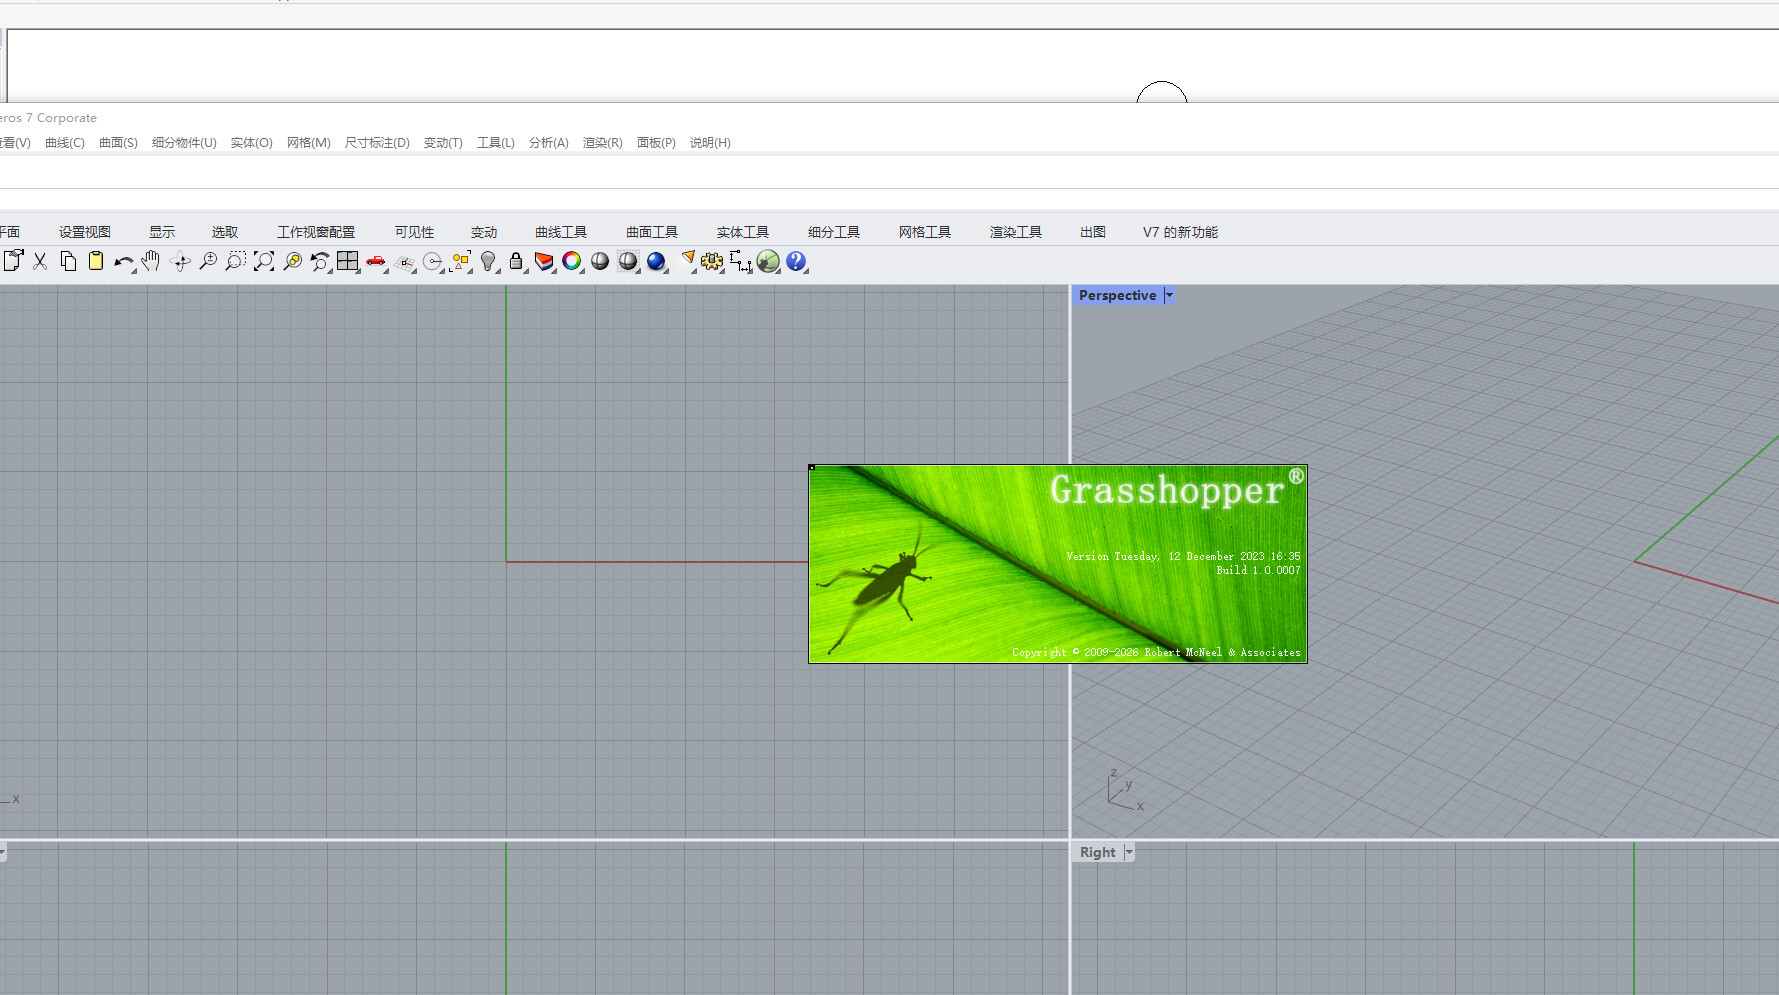This screenshot has width=1779, height=995.
Task: Open the 渲染(R) menu
Action: pos(602,143)
